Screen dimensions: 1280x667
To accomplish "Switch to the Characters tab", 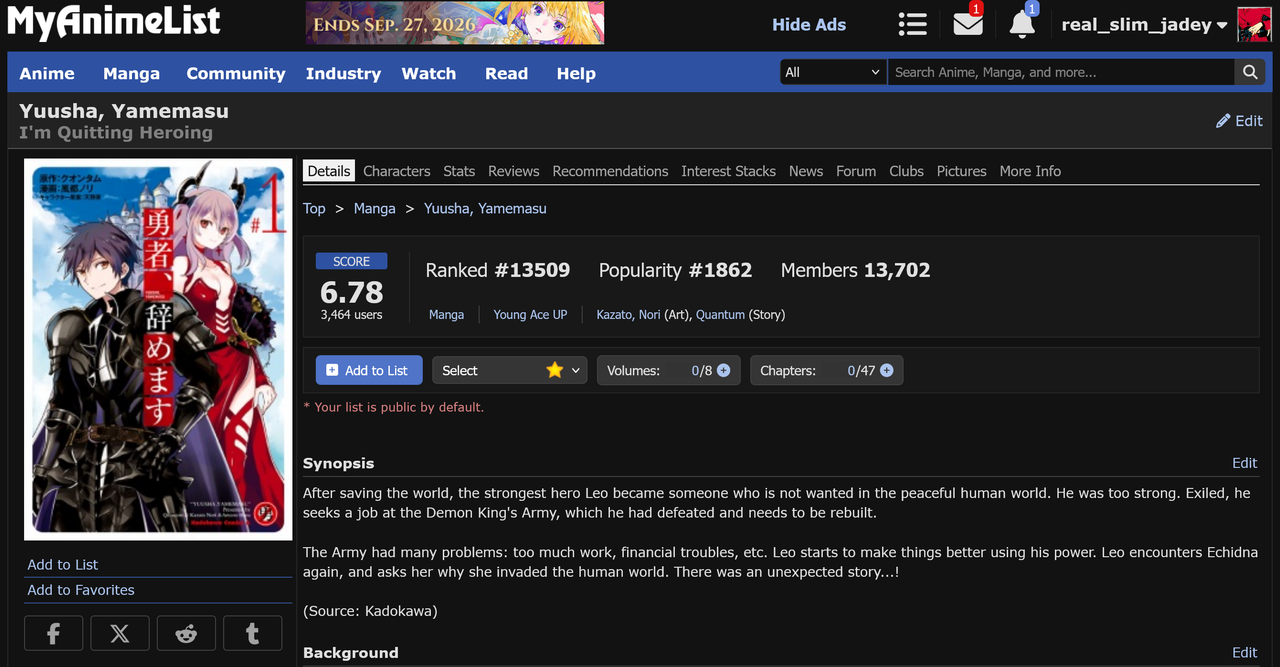I will click(397, 171).
